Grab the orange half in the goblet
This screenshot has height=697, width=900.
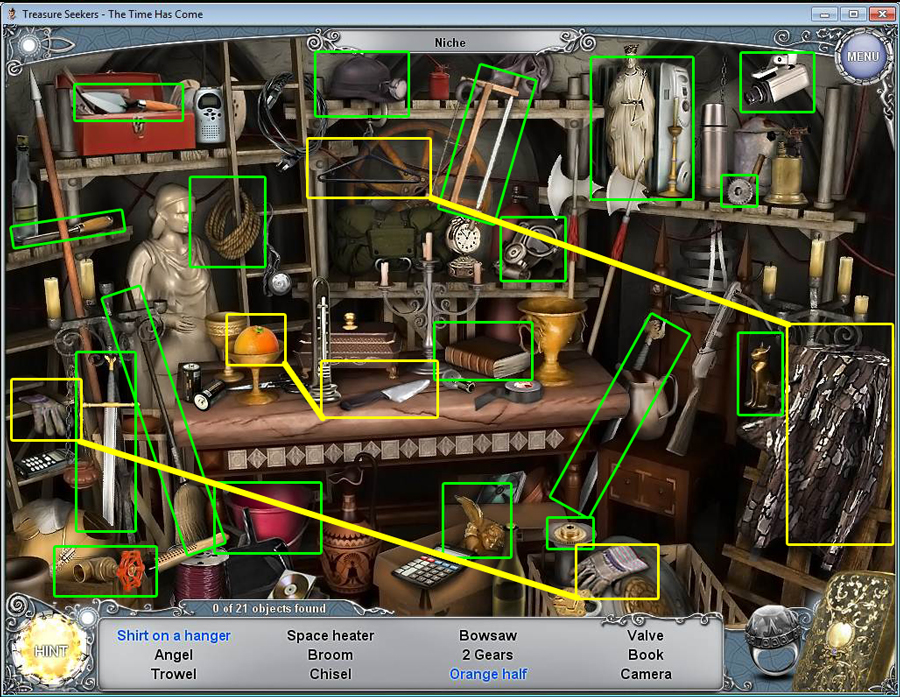click(256, 344)
